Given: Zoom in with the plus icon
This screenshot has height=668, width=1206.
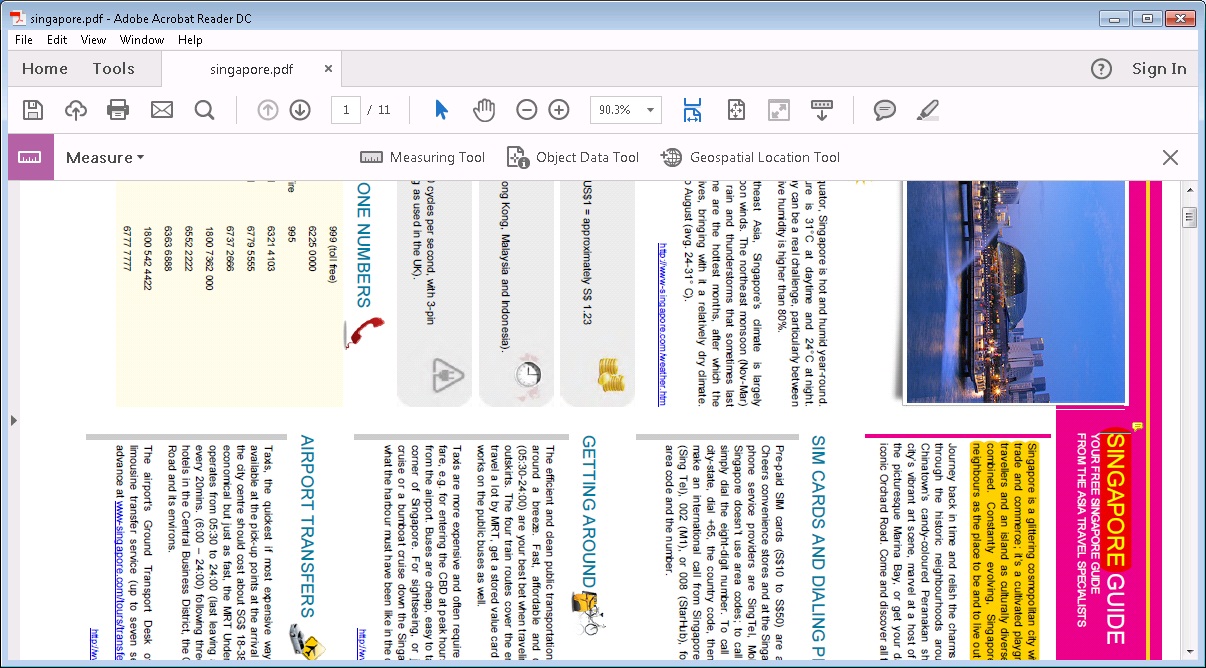Looking at the screenshot, I should click(558, 110).
